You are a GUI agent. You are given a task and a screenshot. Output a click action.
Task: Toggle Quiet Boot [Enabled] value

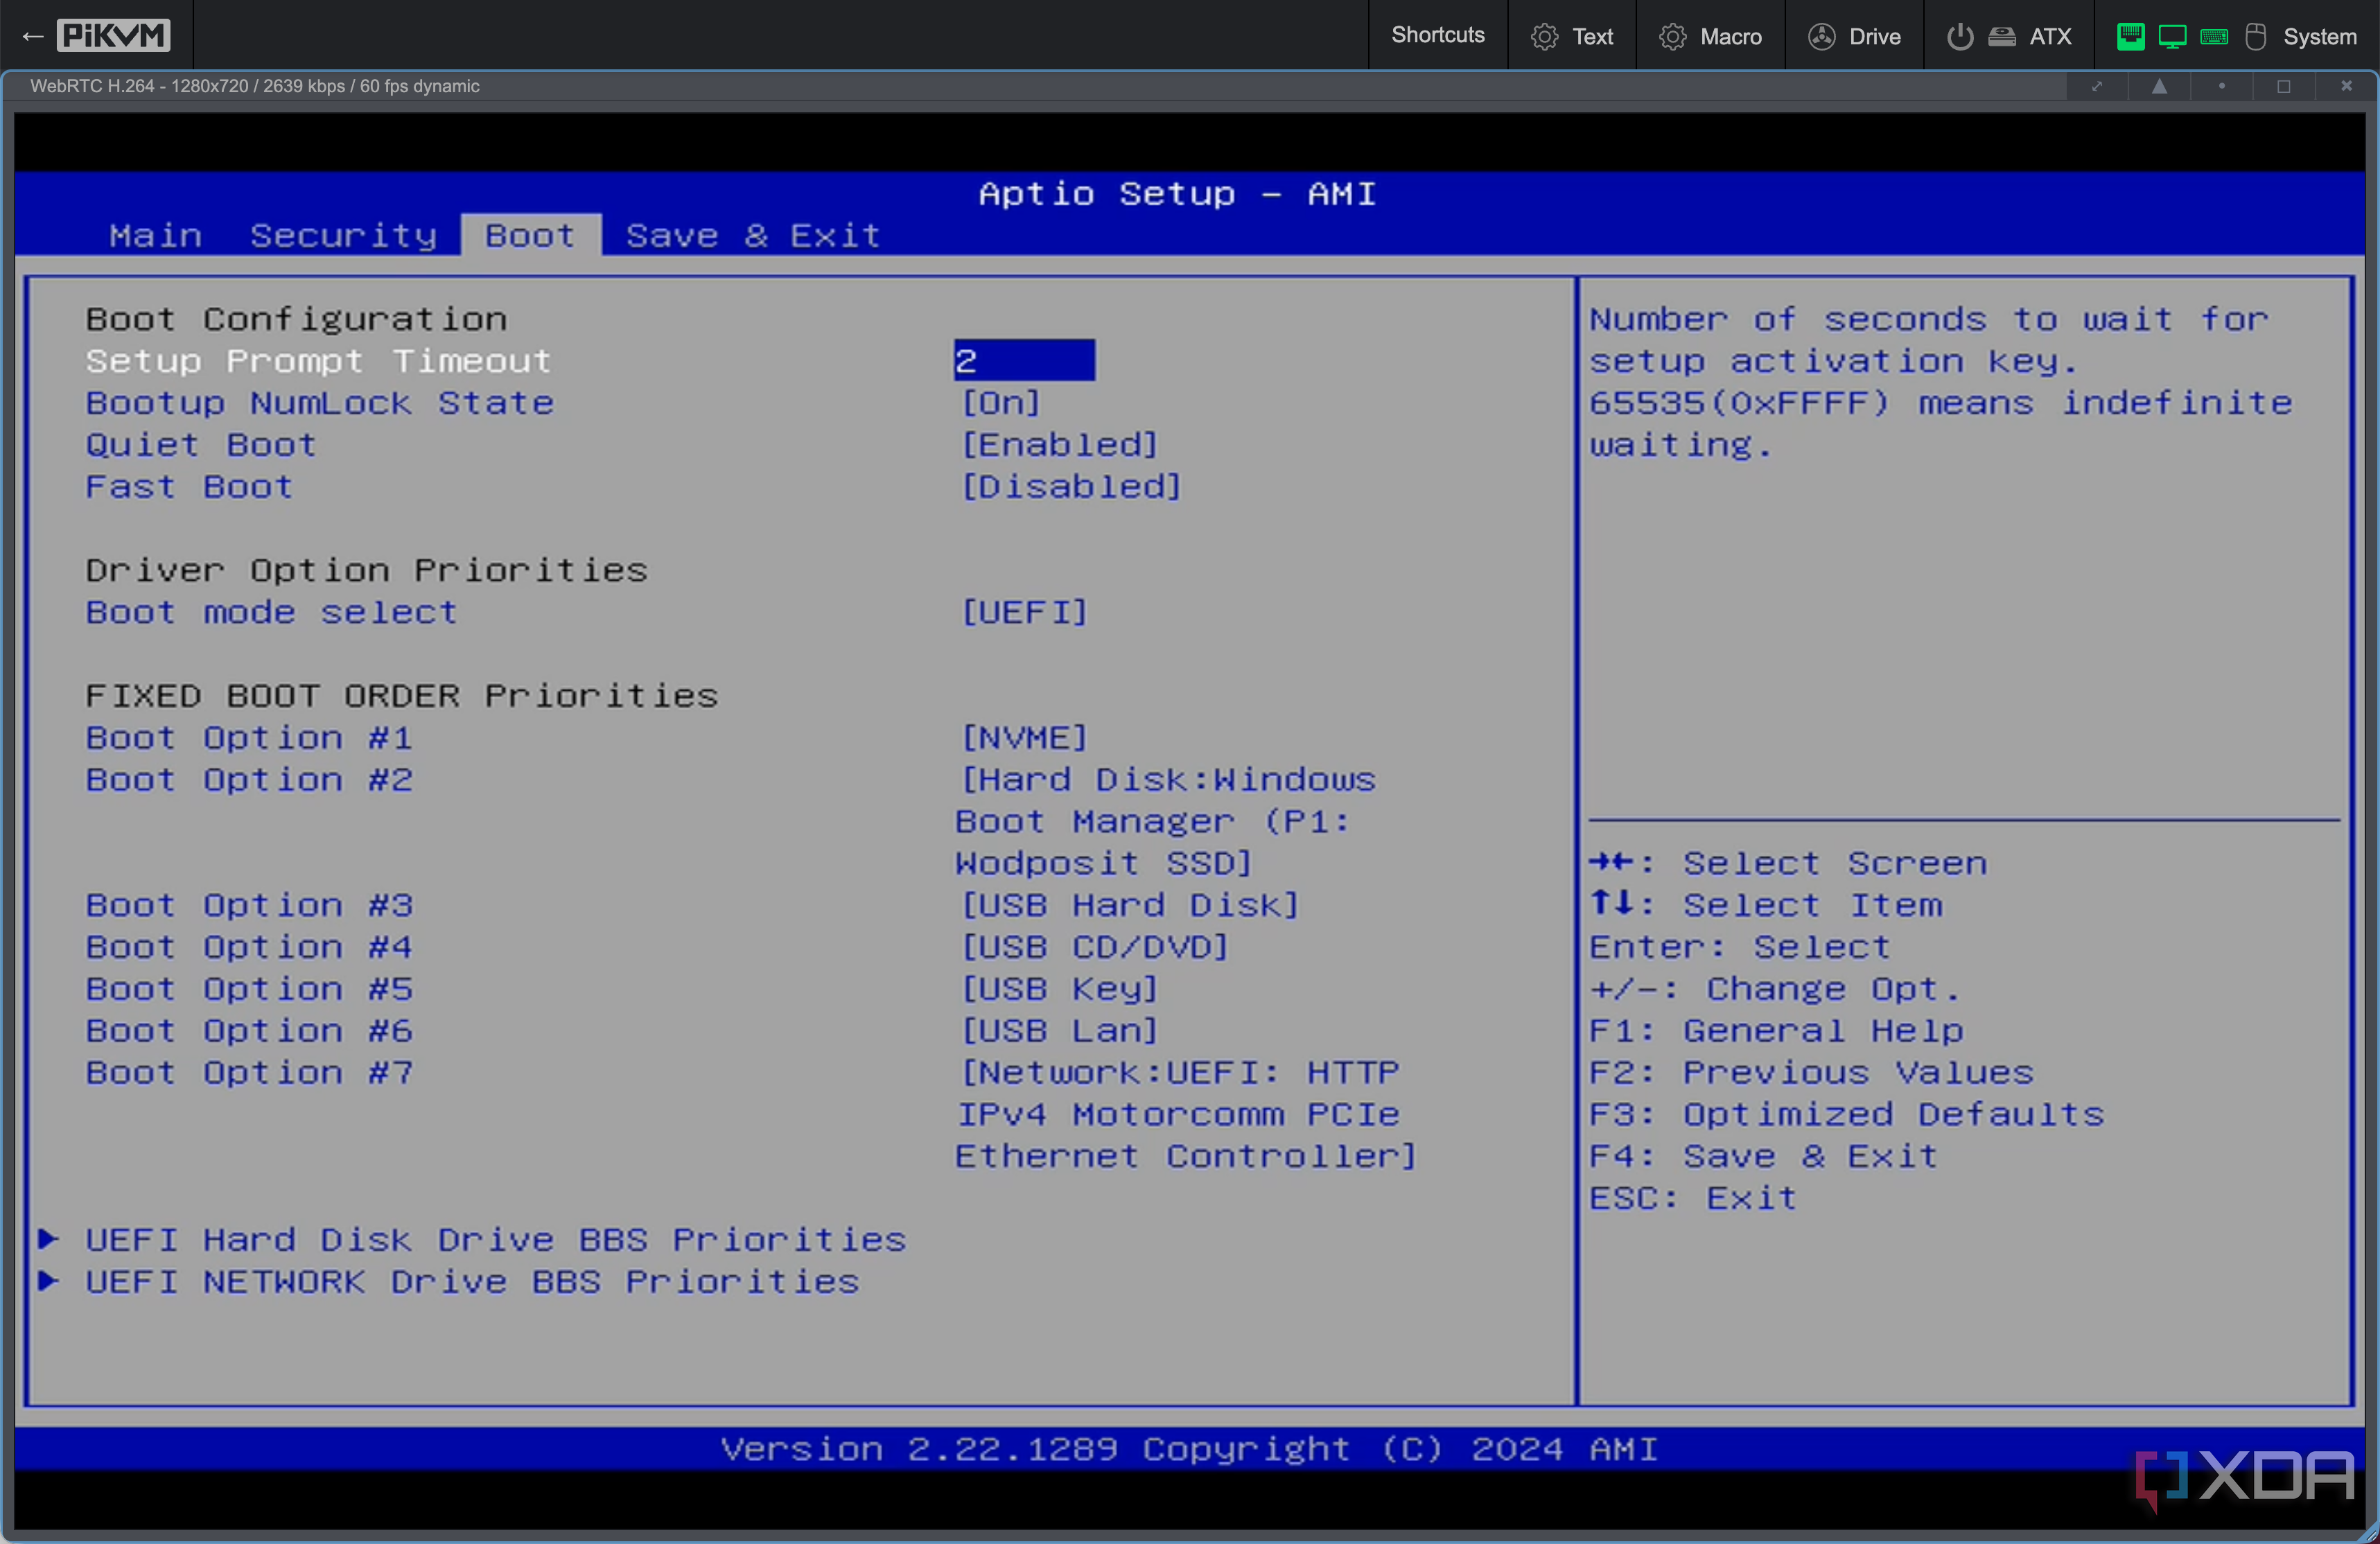coord(1059,444)
